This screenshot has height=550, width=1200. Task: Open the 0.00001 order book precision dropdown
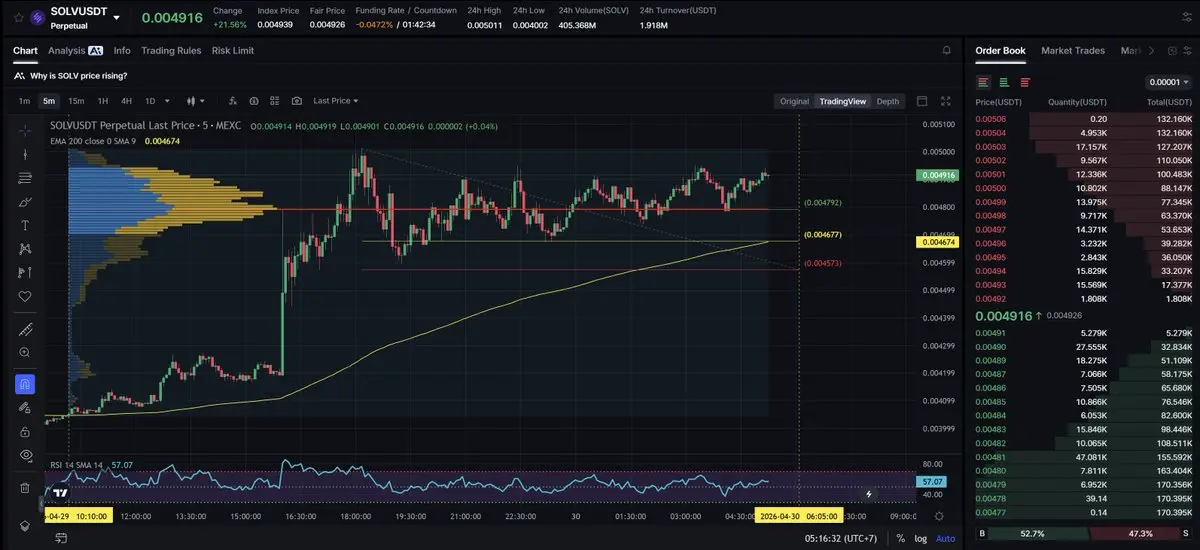pos(1168,82)
